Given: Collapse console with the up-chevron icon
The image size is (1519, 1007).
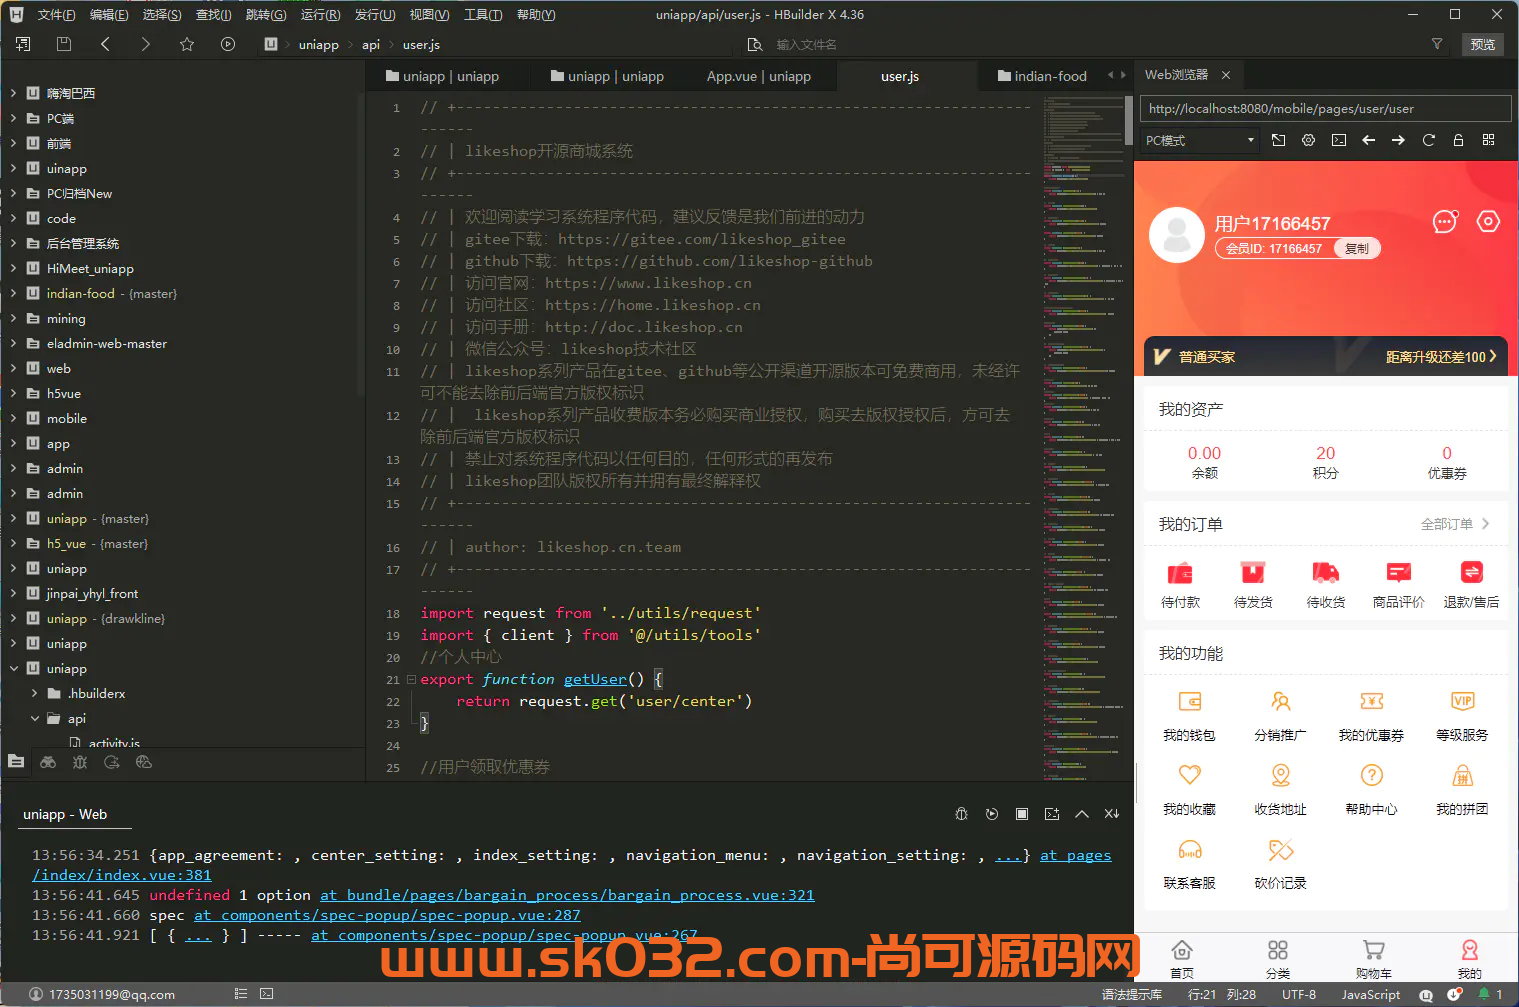Looking at the screenshot, I should tap(1082, 814).
